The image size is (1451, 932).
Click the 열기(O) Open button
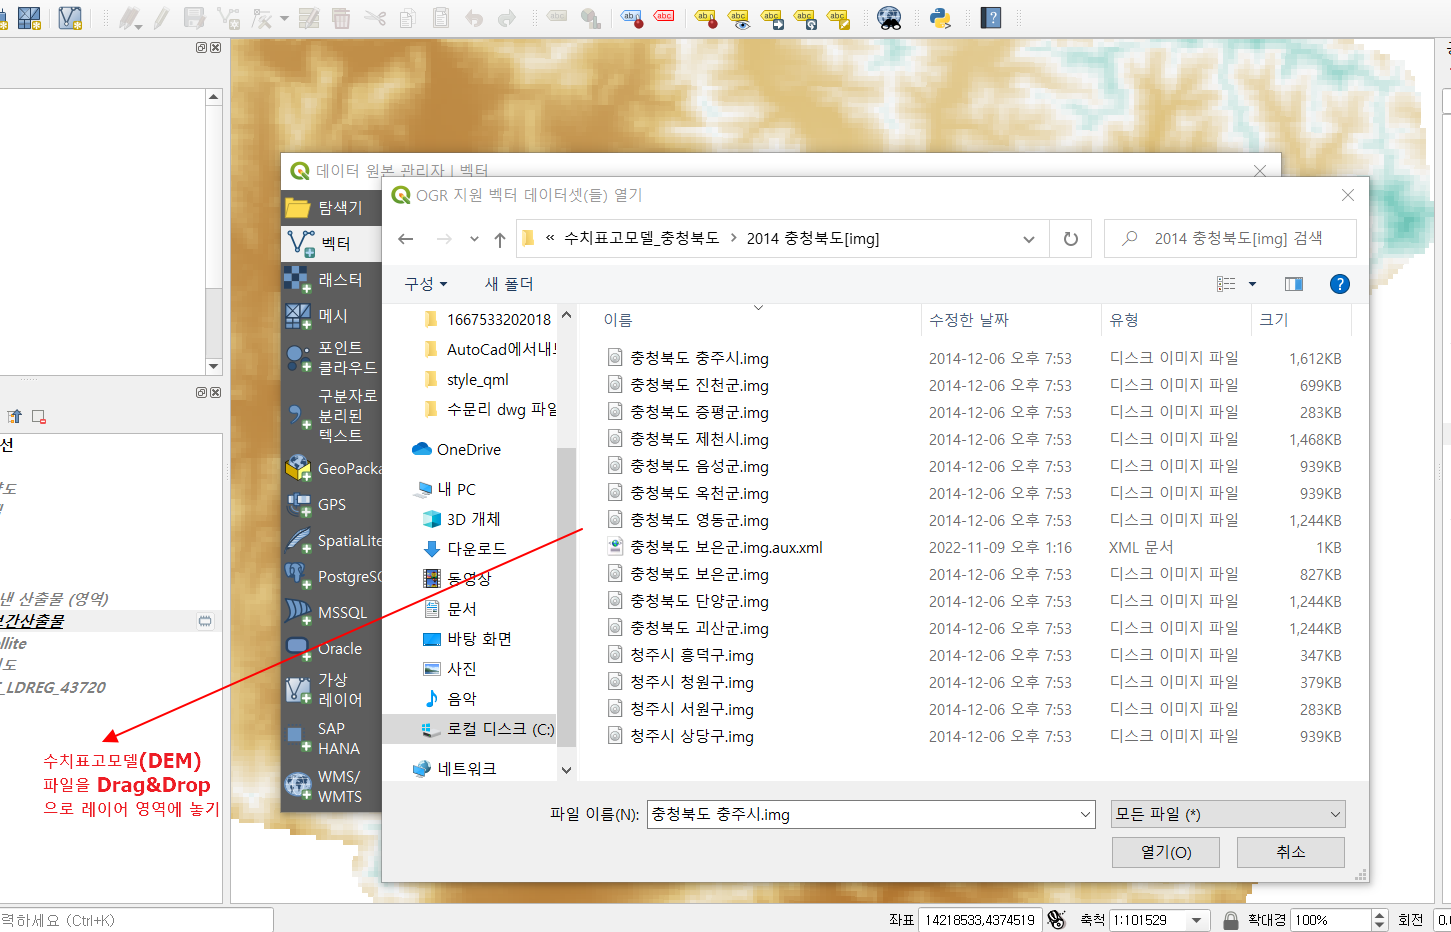click(1166, 852)
